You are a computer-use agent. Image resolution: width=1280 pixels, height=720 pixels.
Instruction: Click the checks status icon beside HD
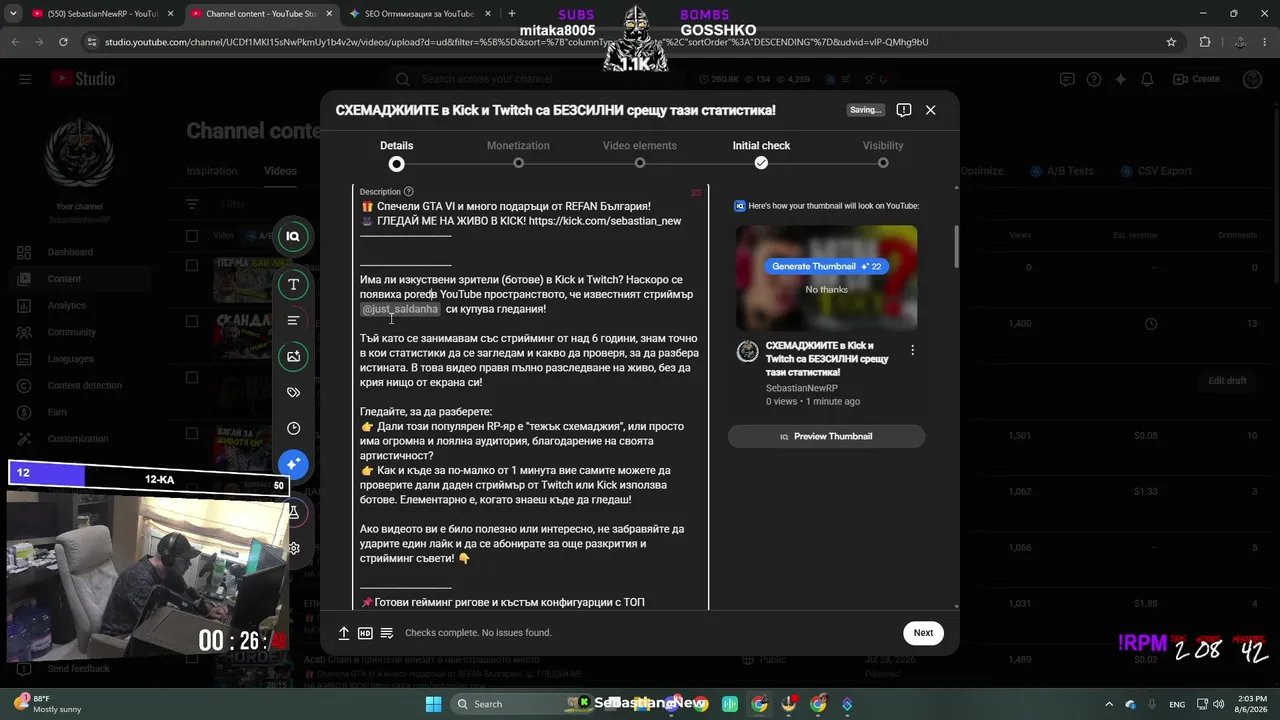(x=387, y=633)
